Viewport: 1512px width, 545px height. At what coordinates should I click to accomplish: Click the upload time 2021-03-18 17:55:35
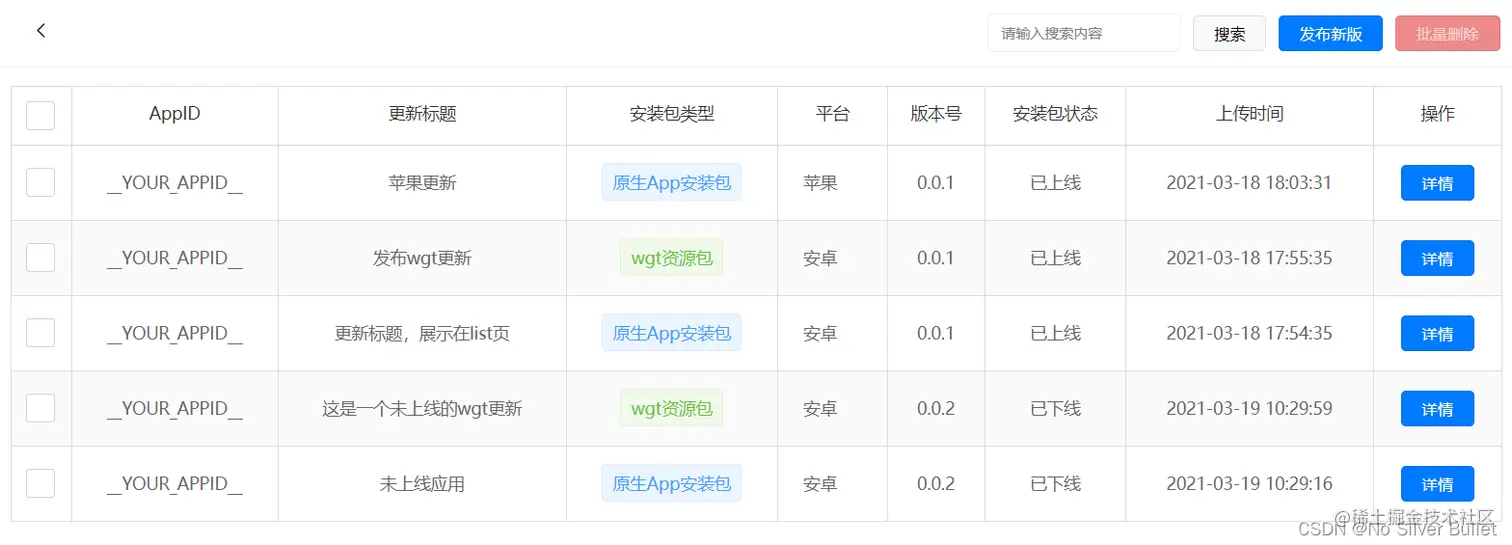1249,258
